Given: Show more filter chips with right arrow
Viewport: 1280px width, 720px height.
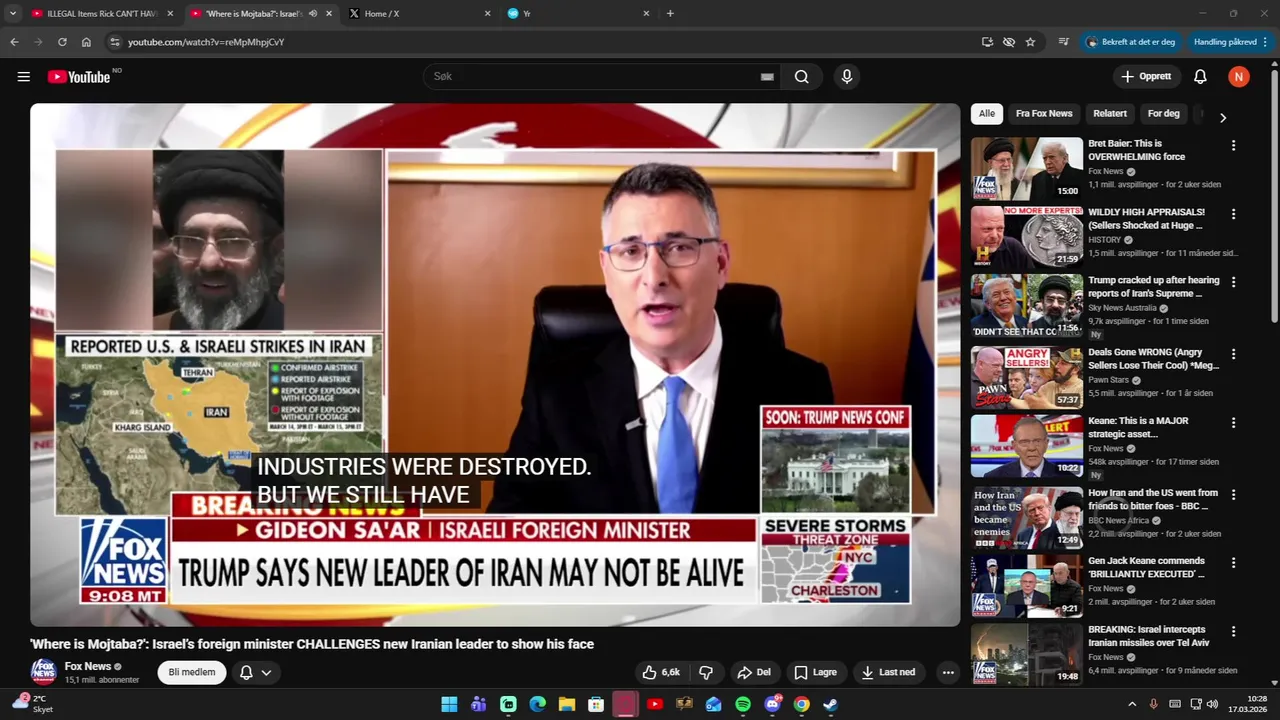Looking at the screenshot, I should [1222, 117].
